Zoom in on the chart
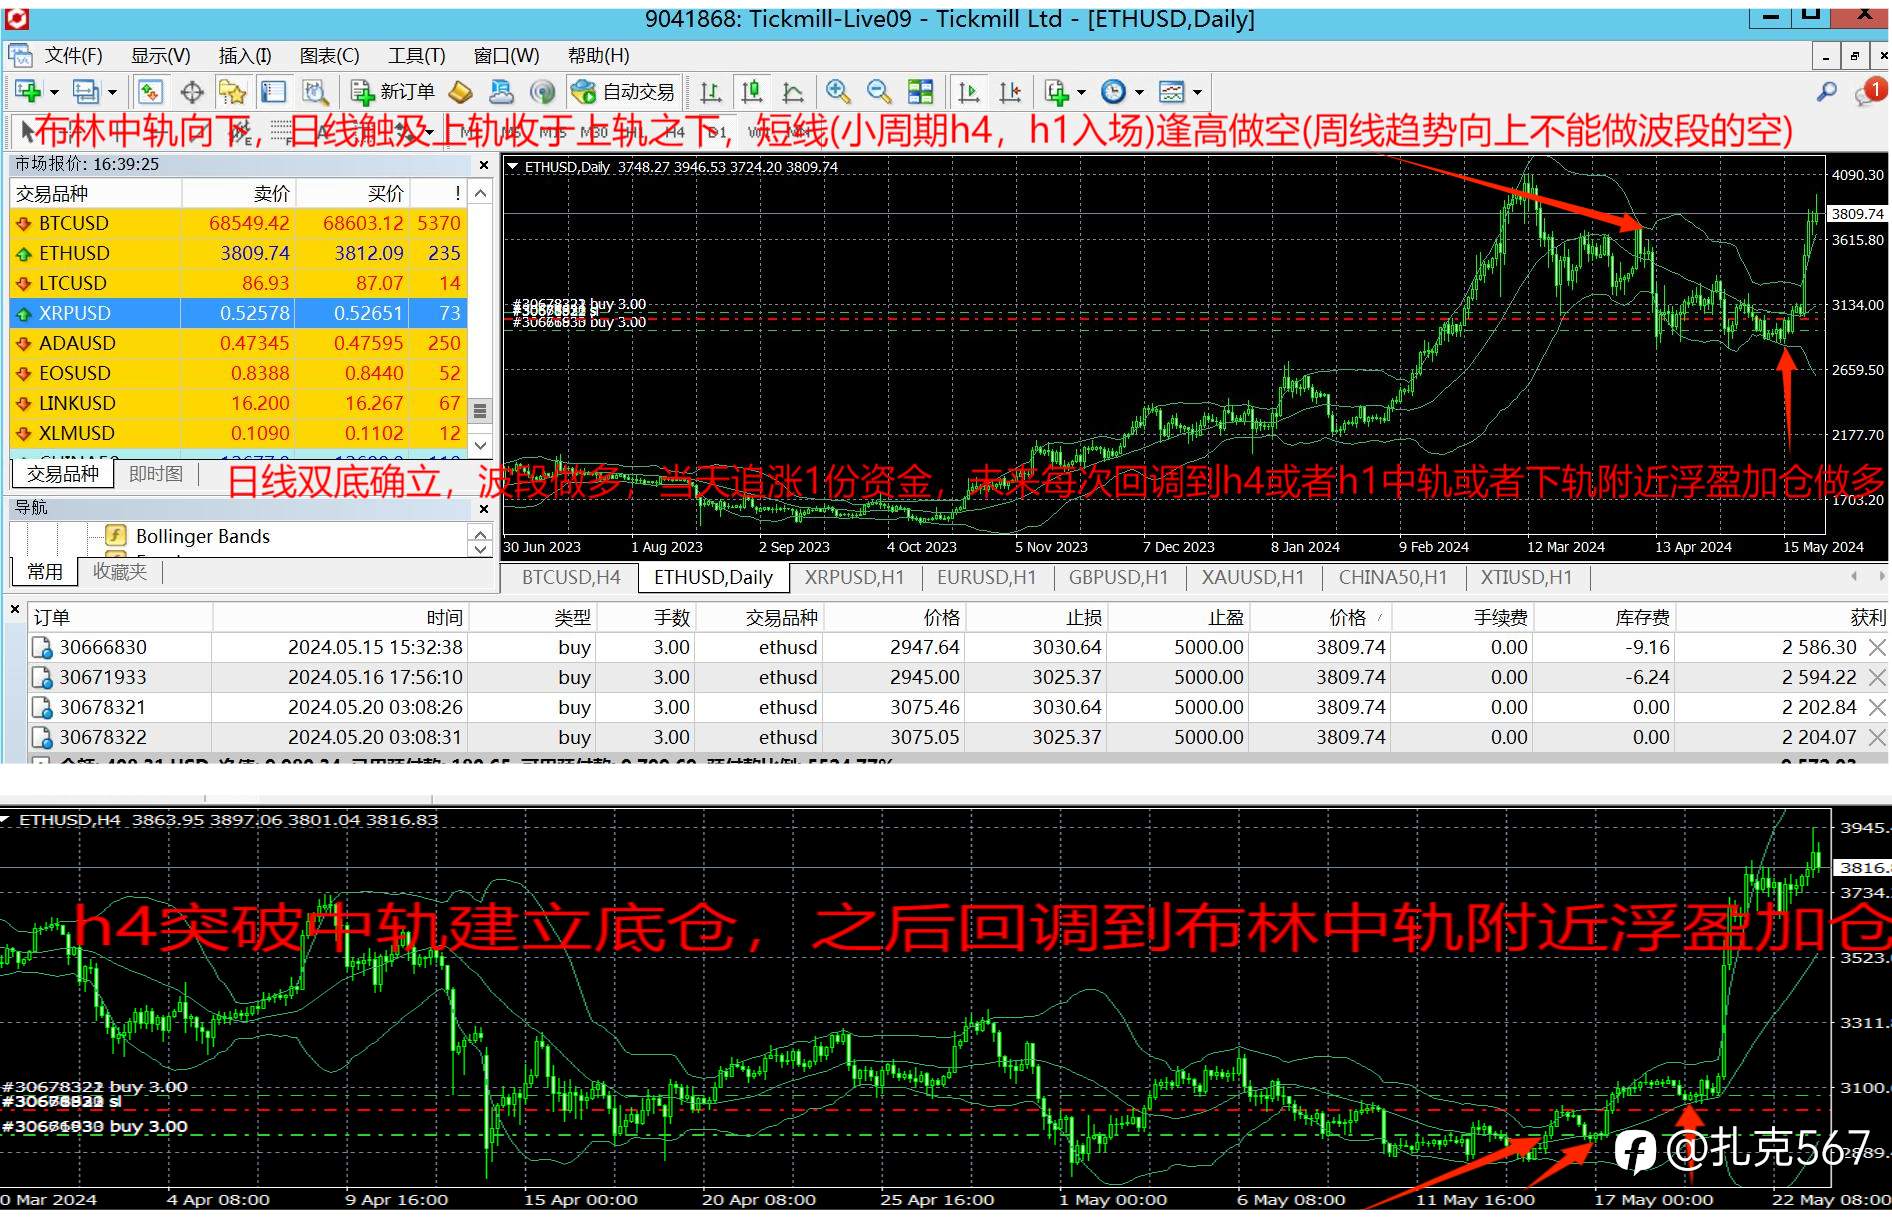 (838, 92)
